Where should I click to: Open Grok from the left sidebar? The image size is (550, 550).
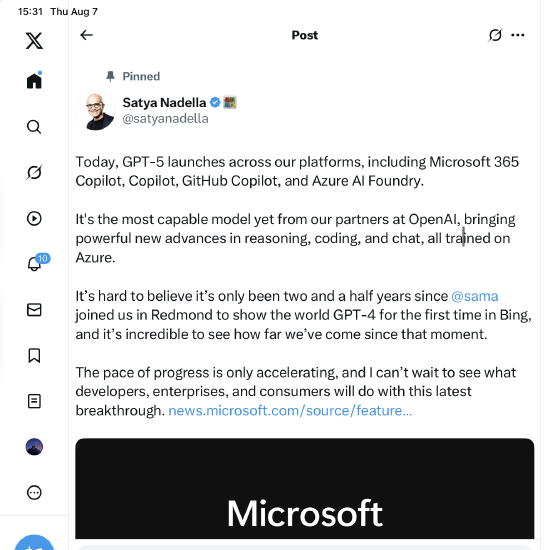click(34, 172)
